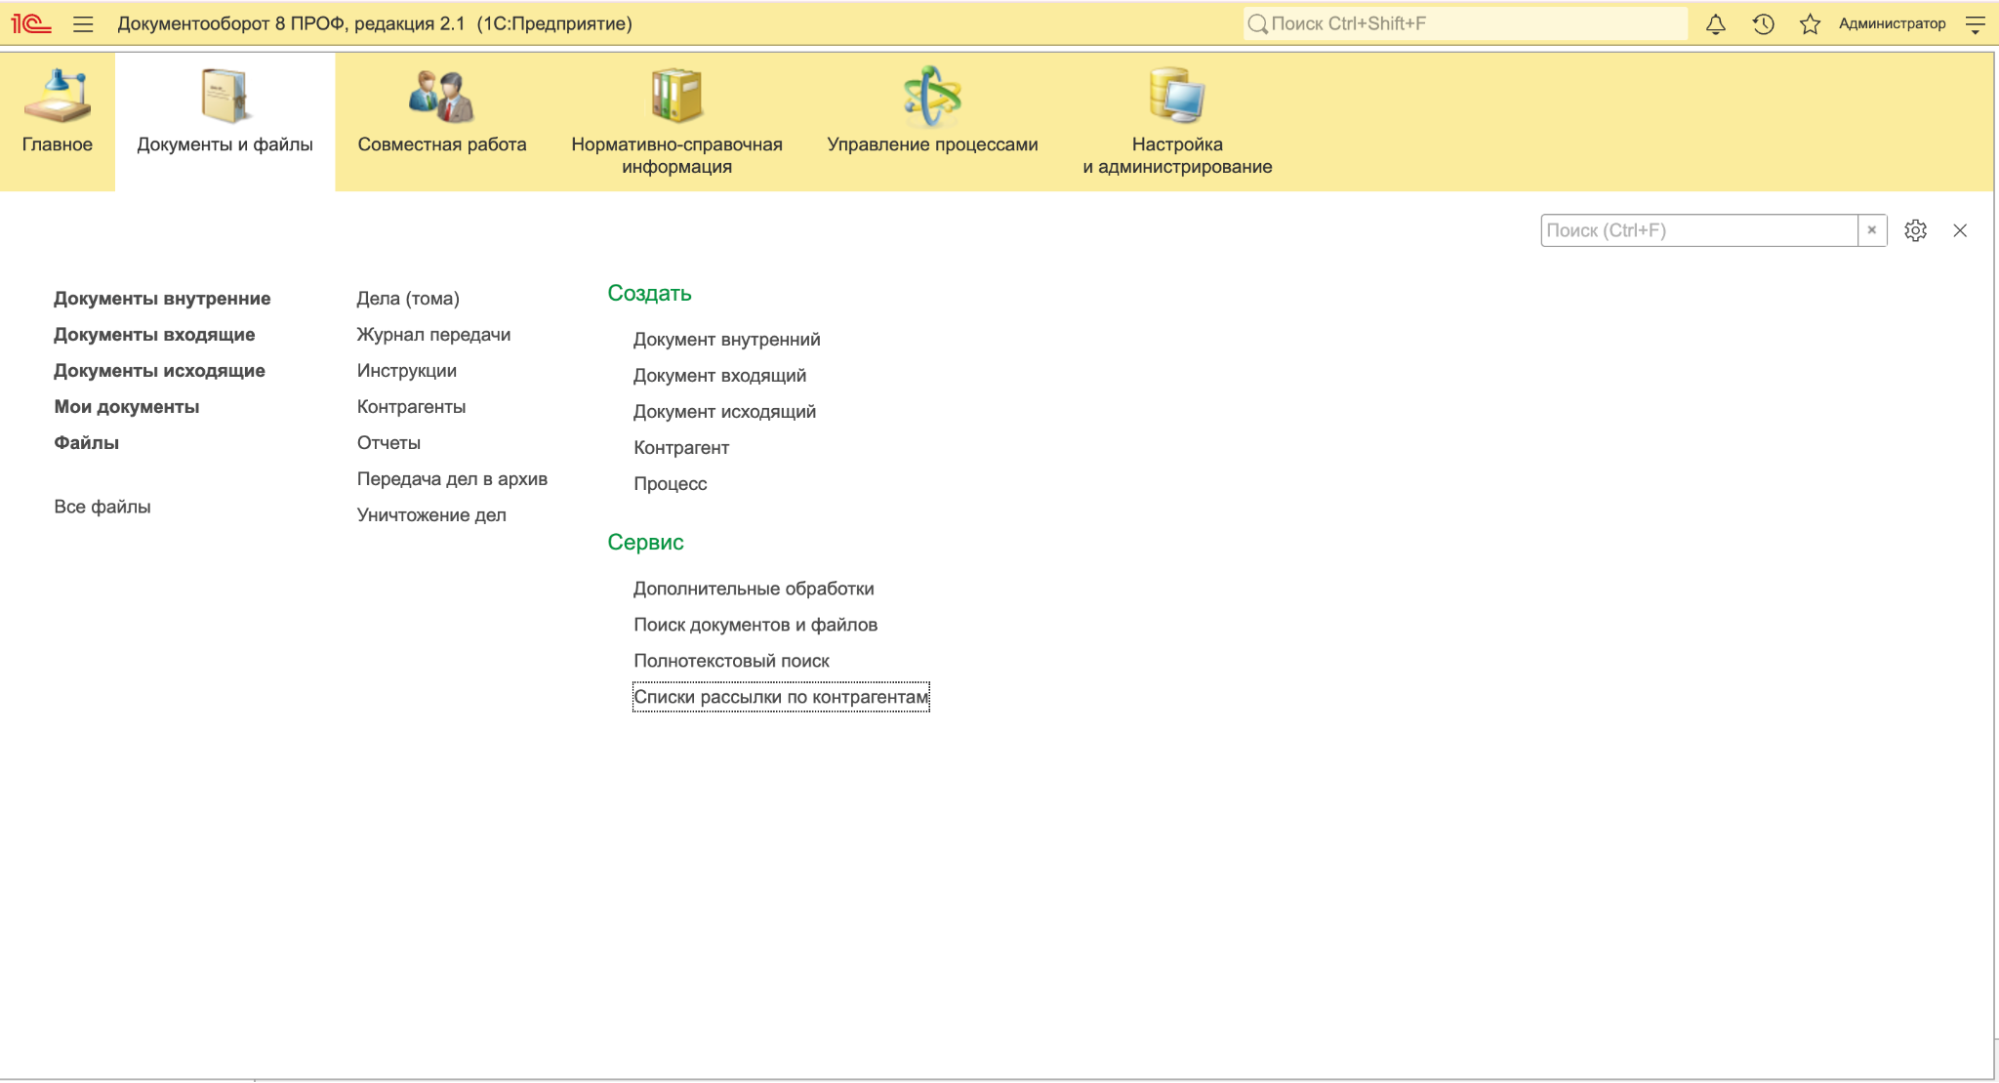This screenshot has height=1083, width=1999.
Task: Open Управление процессами section icon
Action: tap(932, 97)
